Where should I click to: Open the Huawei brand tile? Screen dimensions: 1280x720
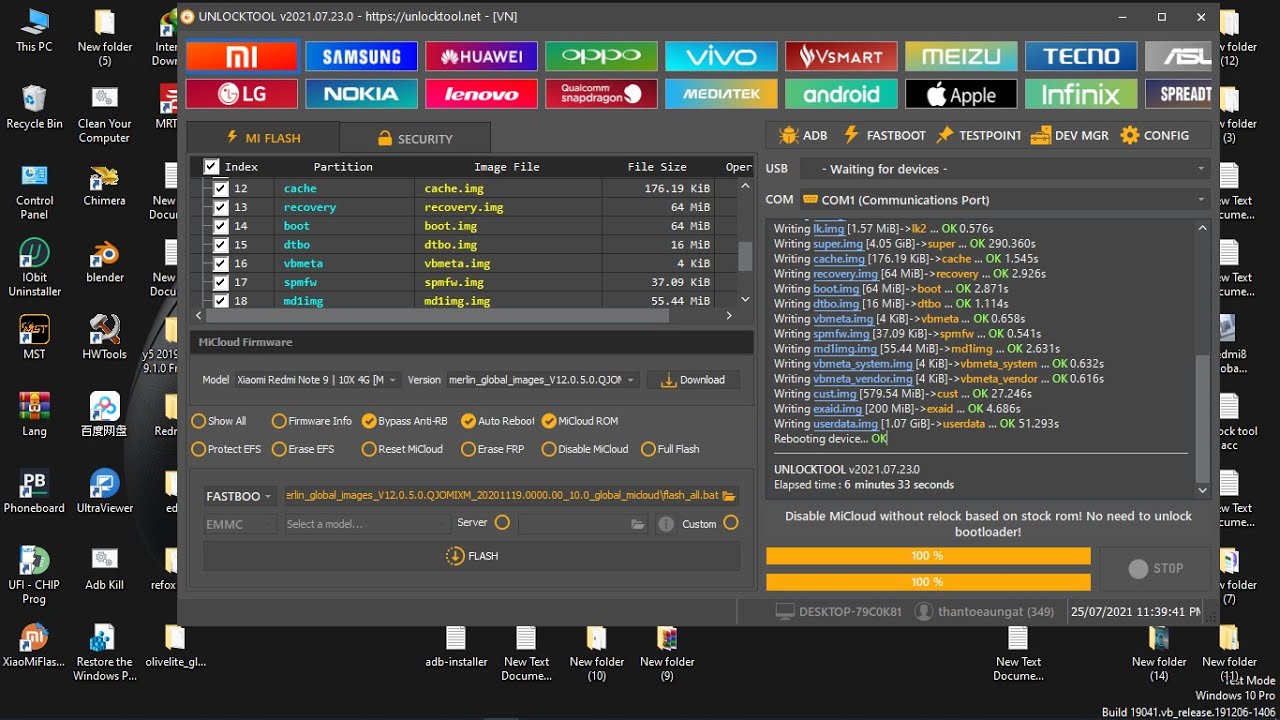click(481, 56)
